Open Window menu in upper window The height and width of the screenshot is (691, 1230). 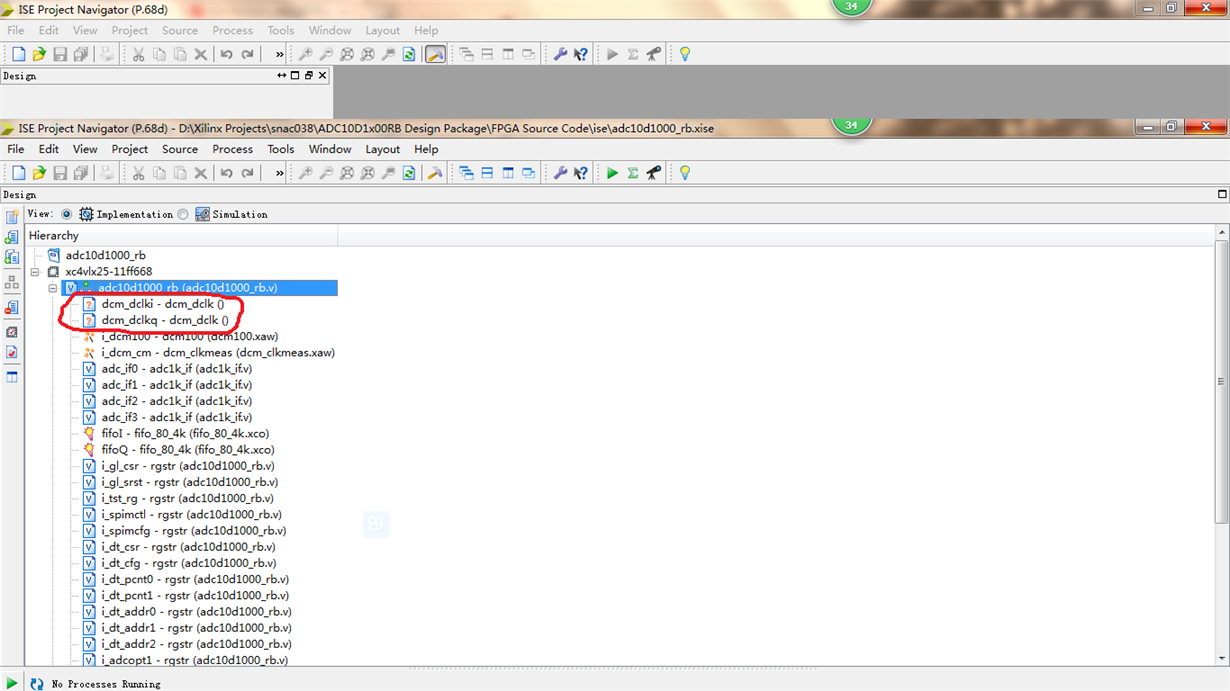[x=330, y=30]
